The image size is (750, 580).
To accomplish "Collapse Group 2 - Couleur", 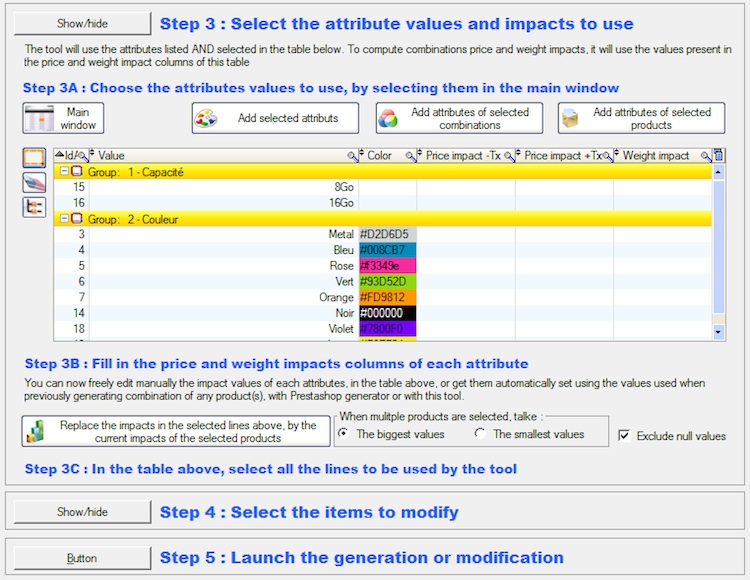I will (x=63, y=218).
